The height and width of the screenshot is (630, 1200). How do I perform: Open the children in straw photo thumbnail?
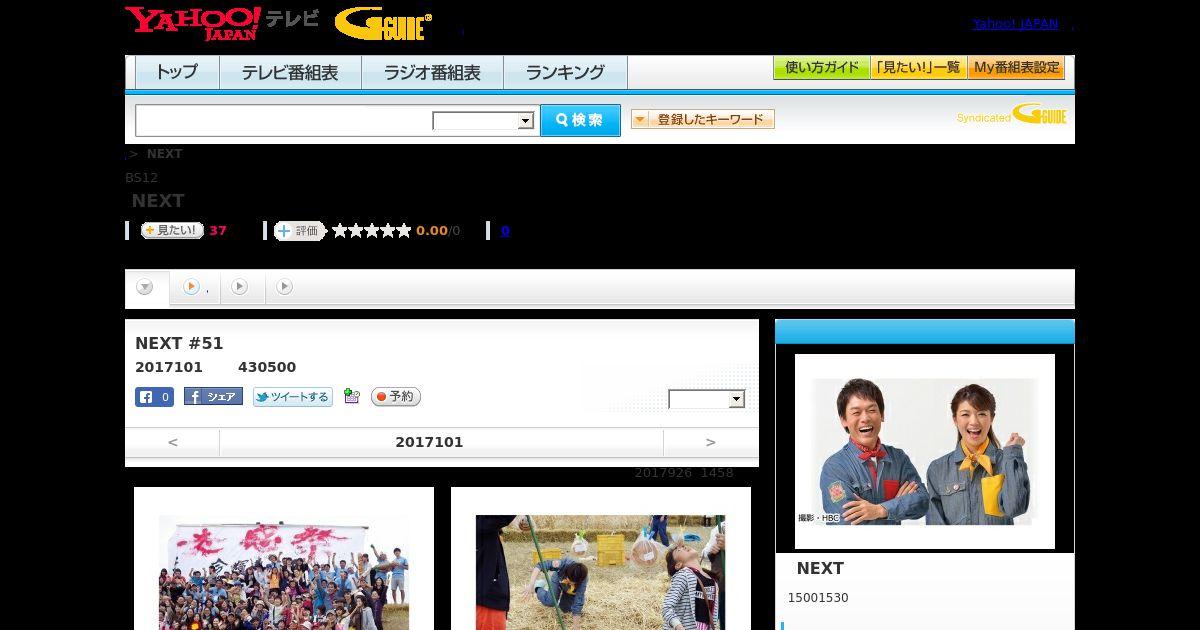click(600, 572)
